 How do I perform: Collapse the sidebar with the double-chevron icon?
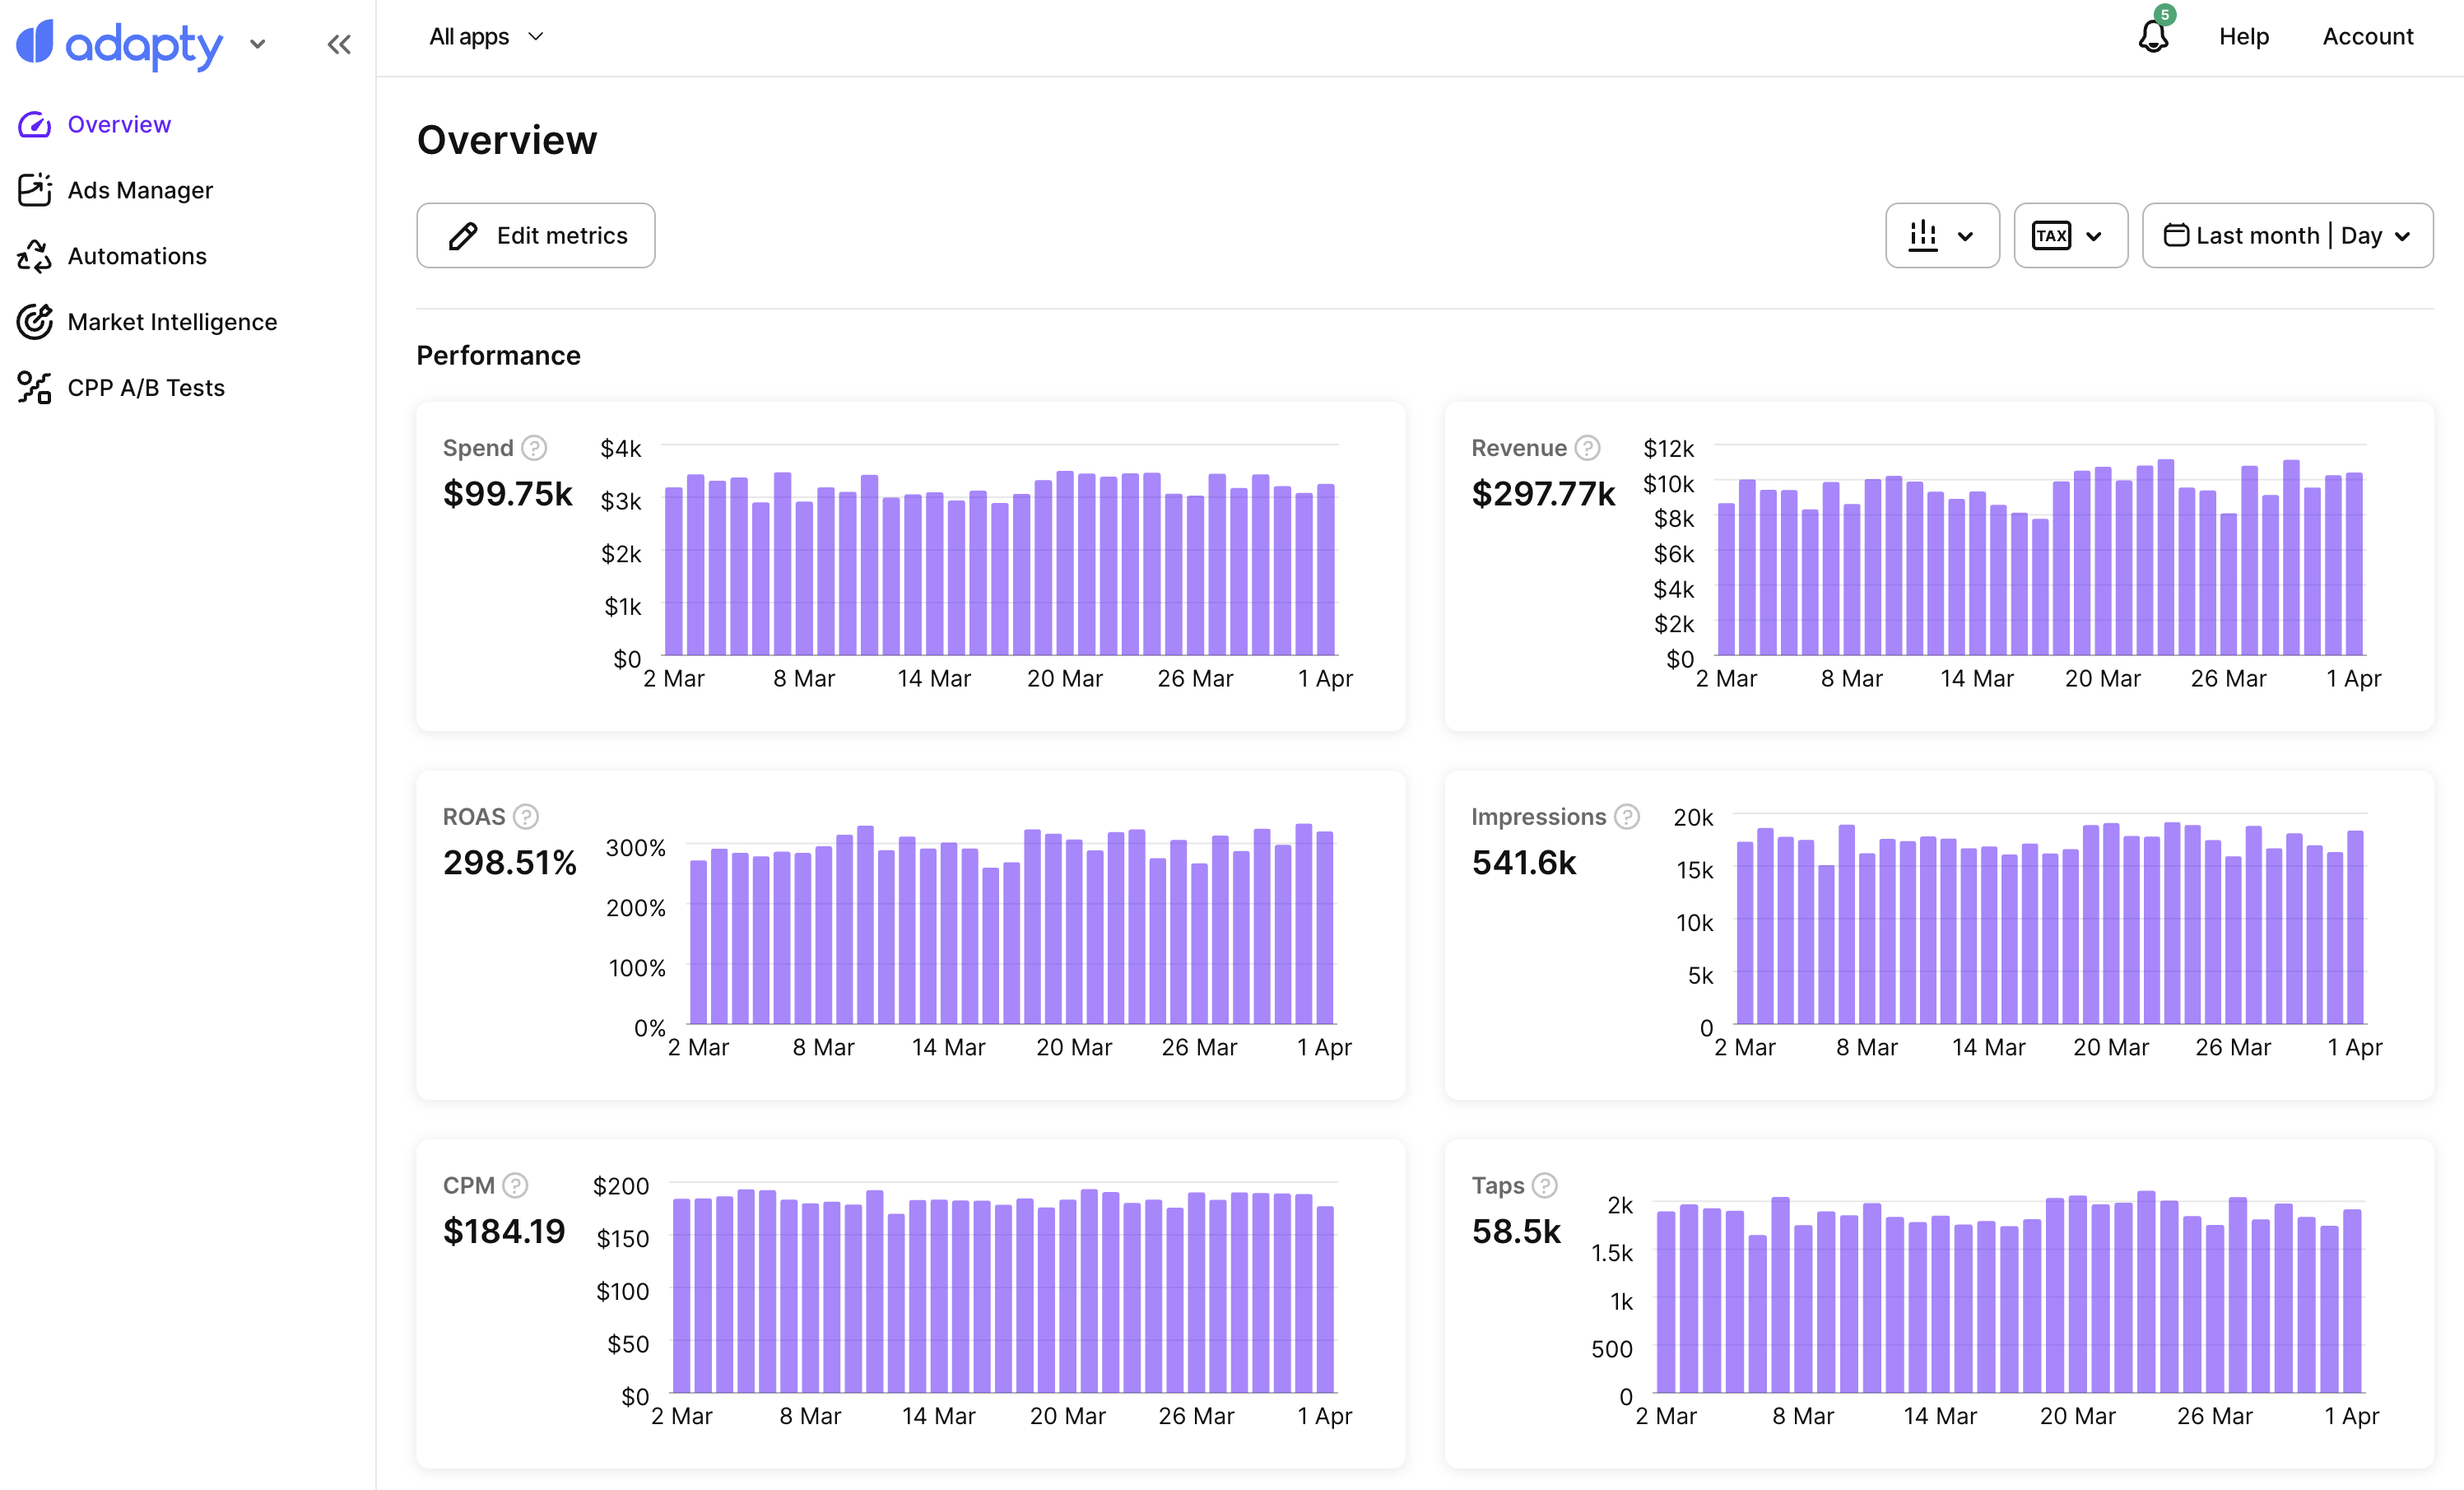(x=338, y=44)
